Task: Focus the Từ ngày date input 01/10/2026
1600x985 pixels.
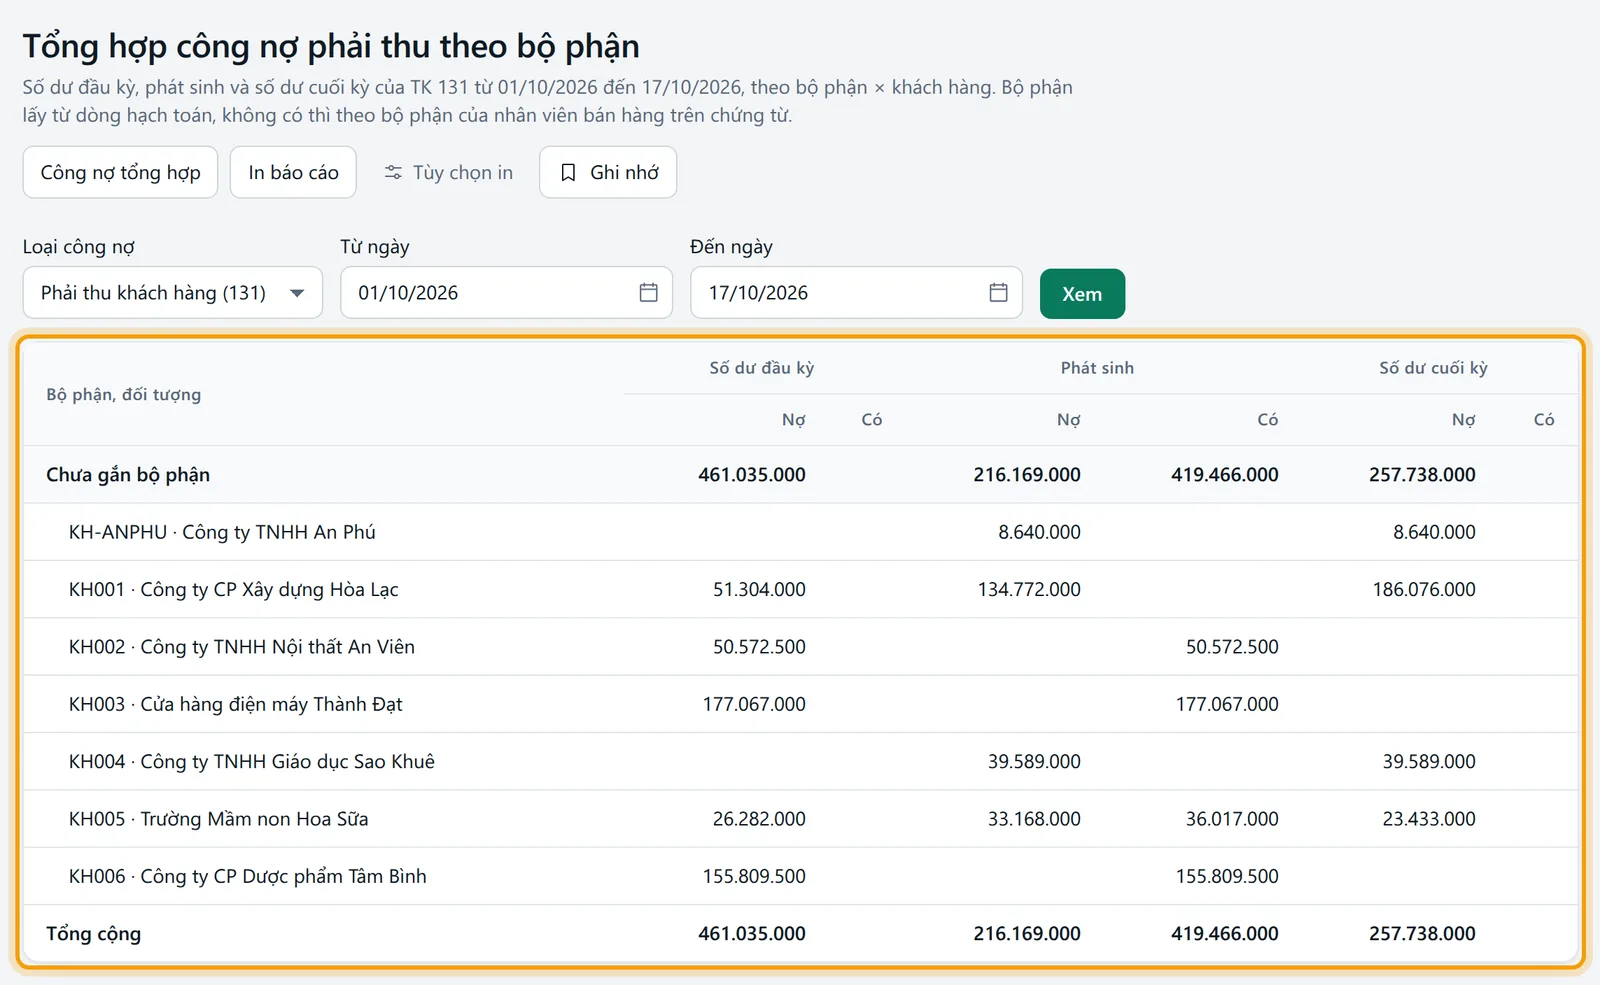Action: click(x=506, y=292)
